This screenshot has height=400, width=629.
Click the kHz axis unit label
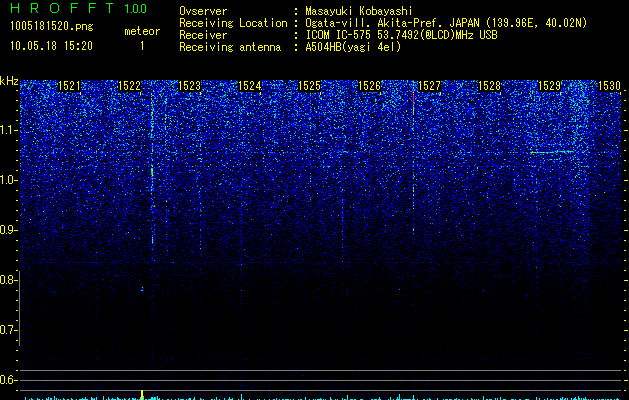coord(9,81)
